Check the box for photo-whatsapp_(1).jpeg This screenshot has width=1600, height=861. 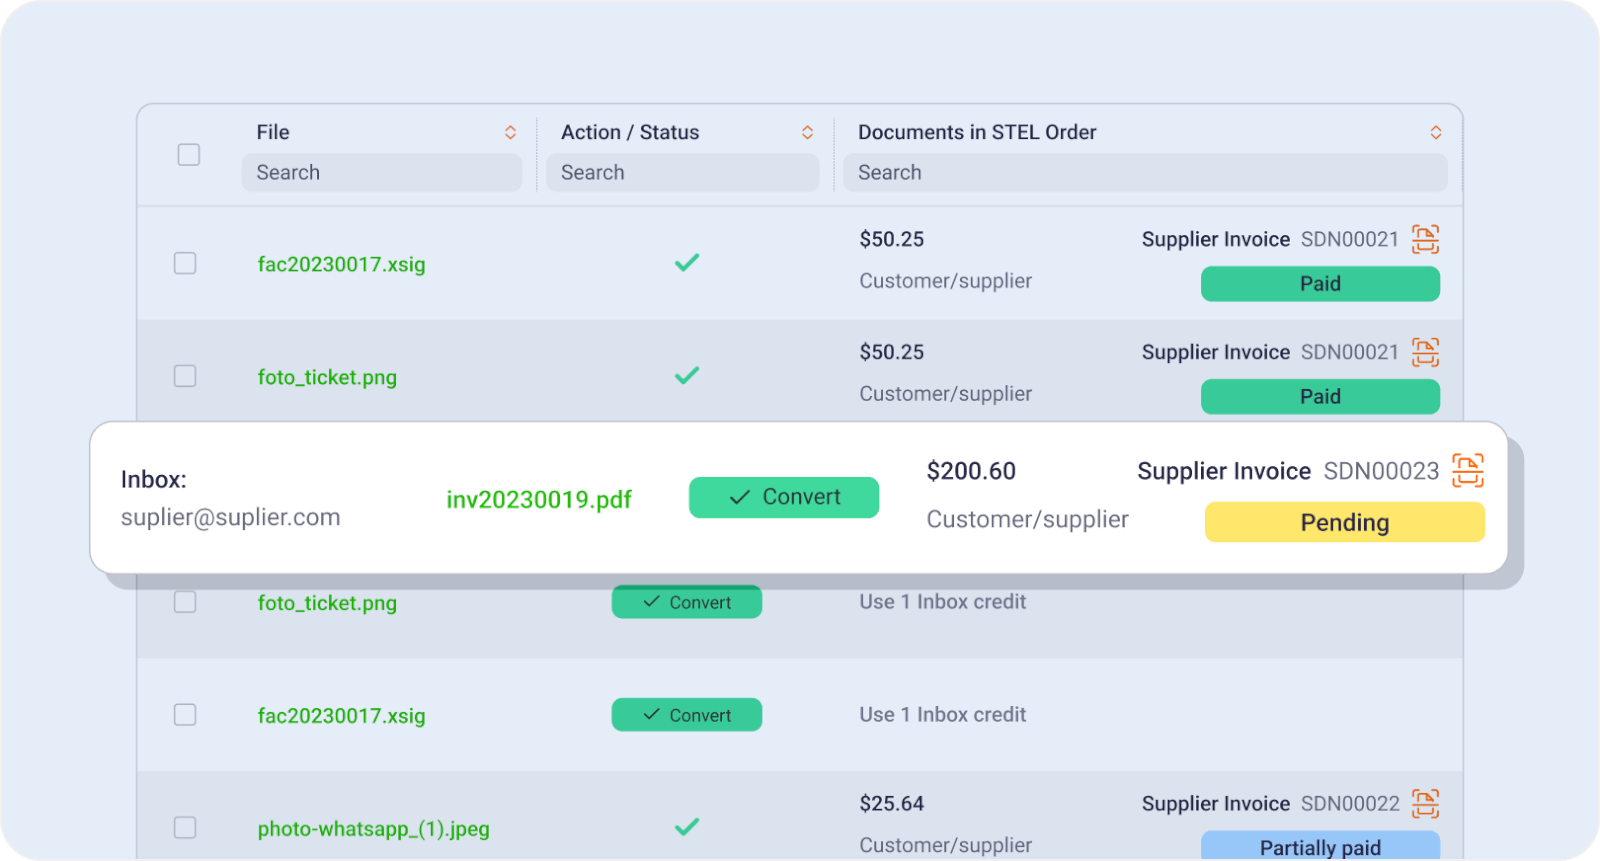(x=185, y=827)
